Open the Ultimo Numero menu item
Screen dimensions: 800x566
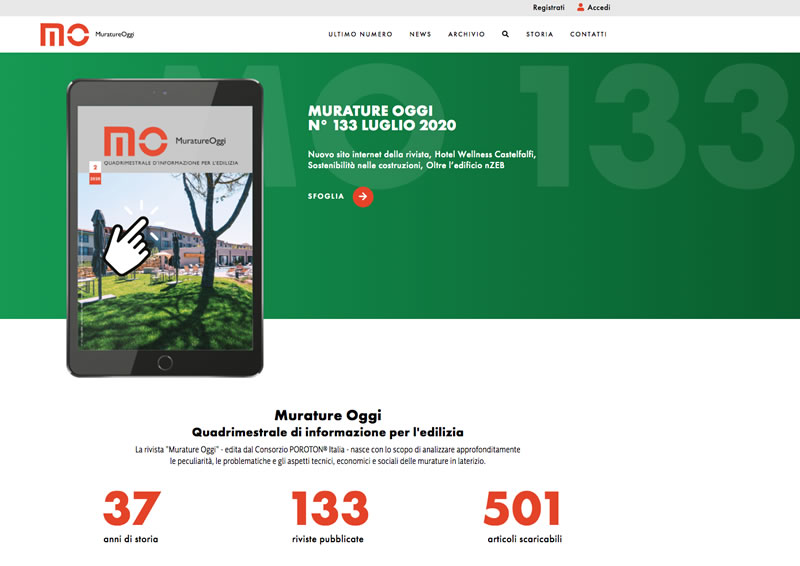(360, 34)
